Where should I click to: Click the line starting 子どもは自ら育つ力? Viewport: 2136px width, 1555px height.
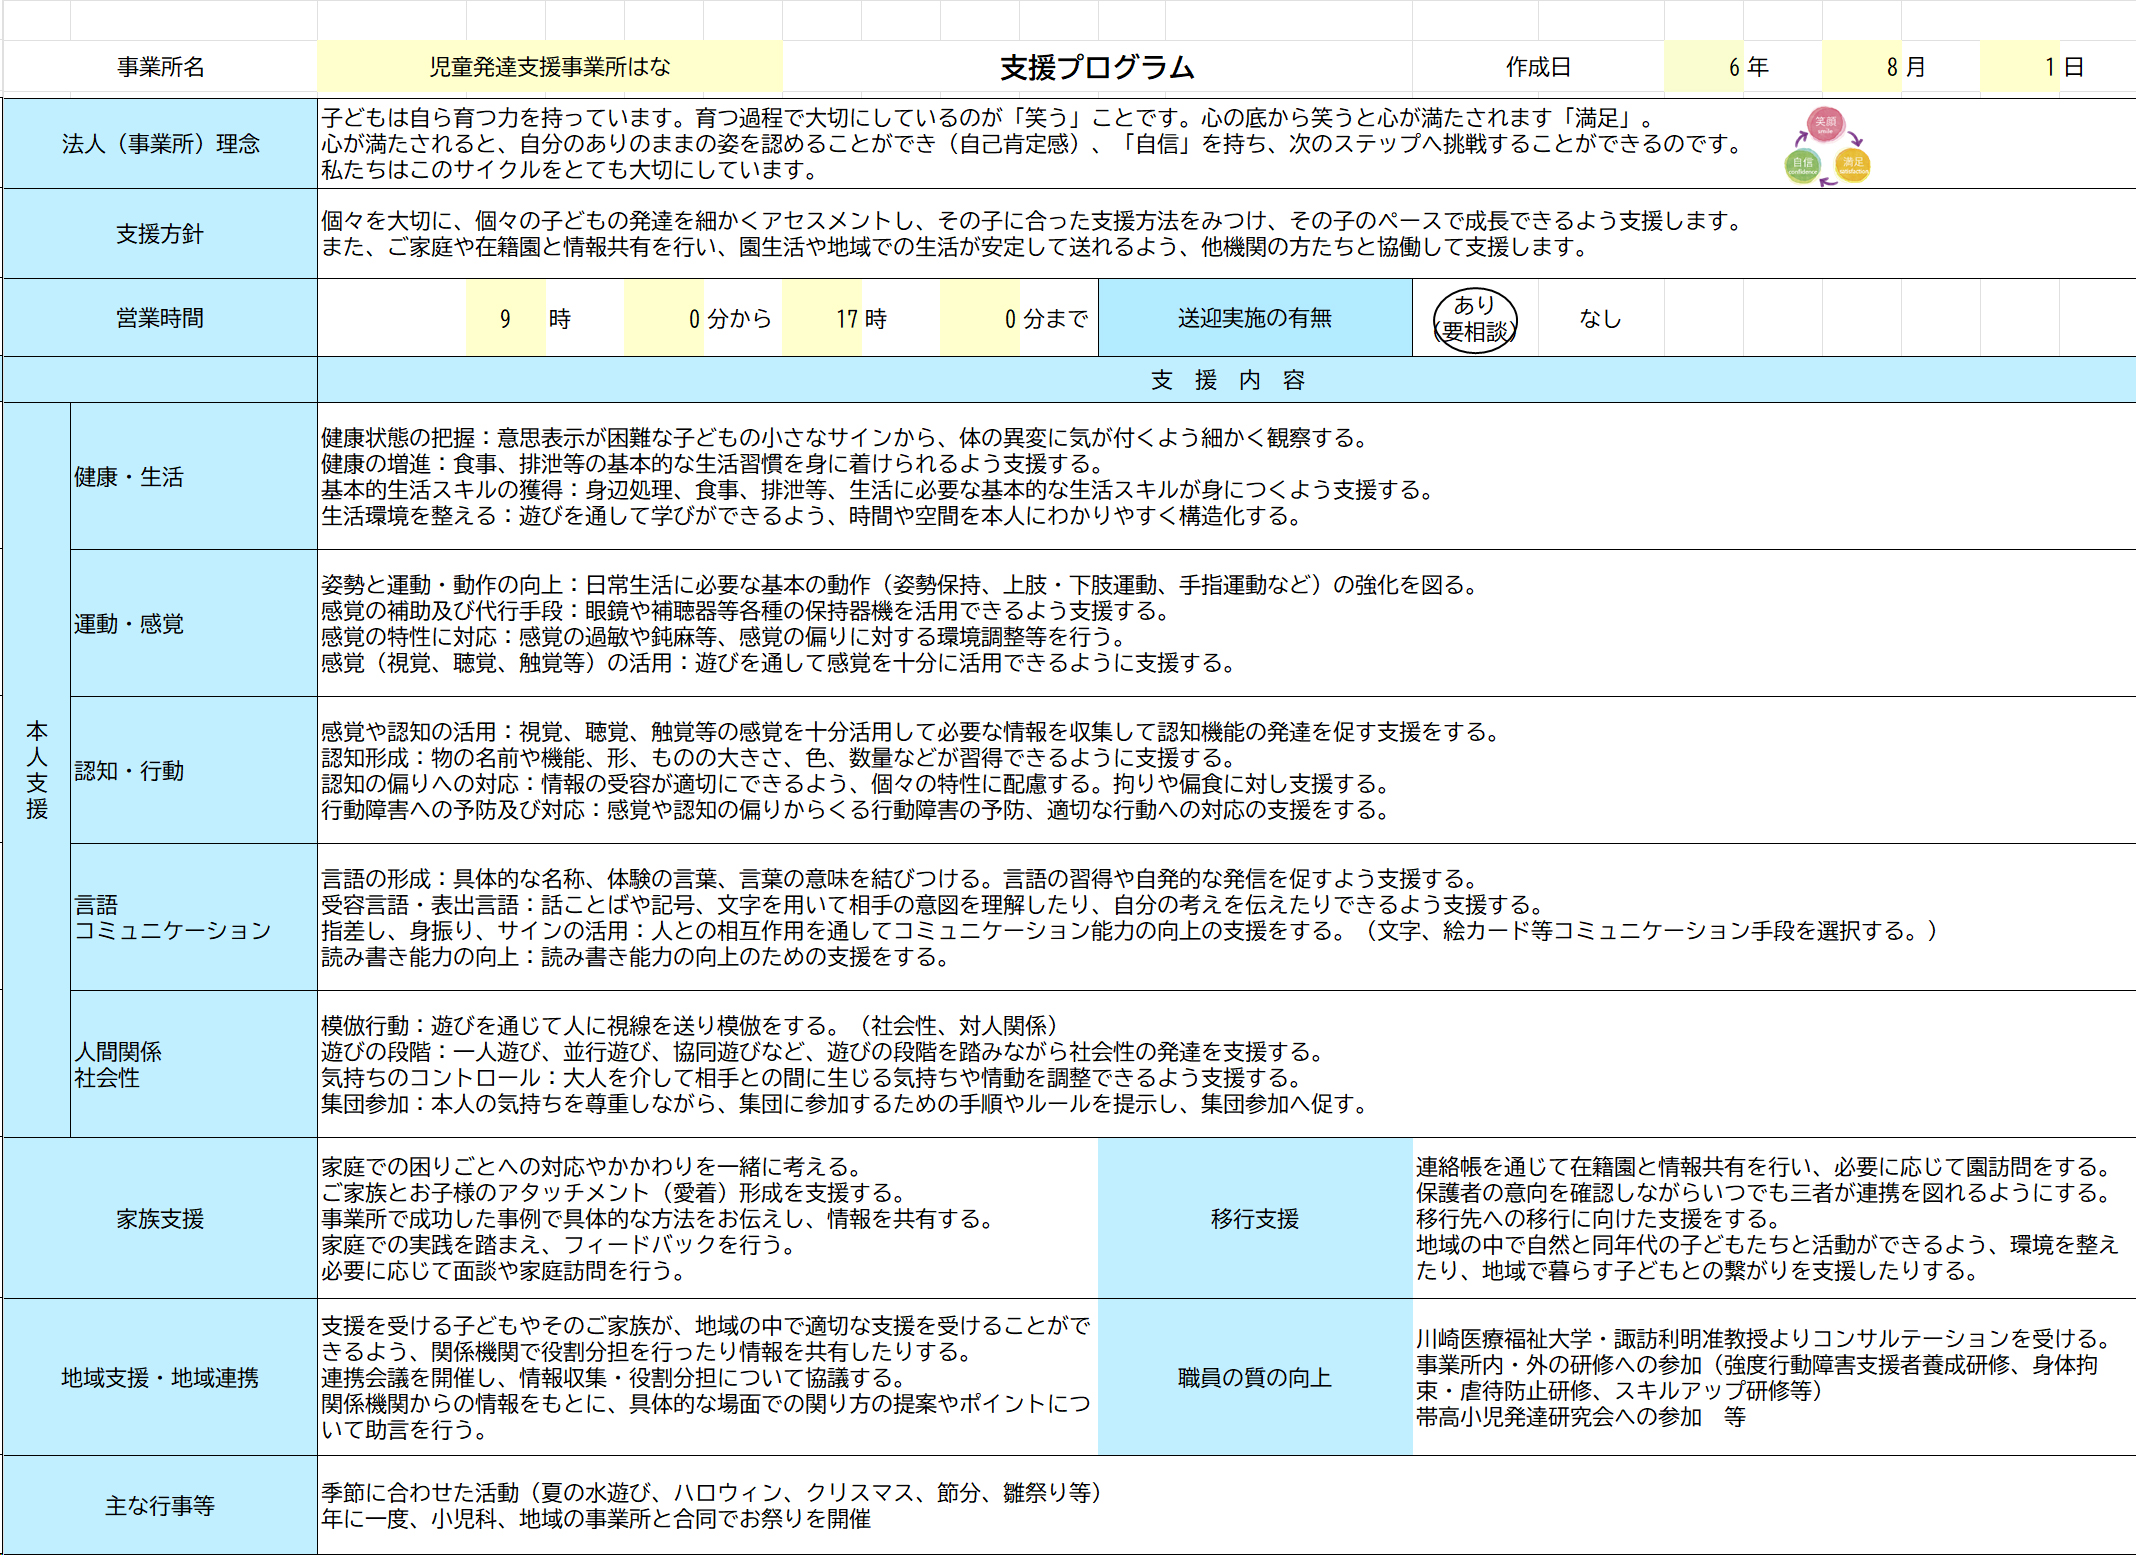tap(988, 118)
